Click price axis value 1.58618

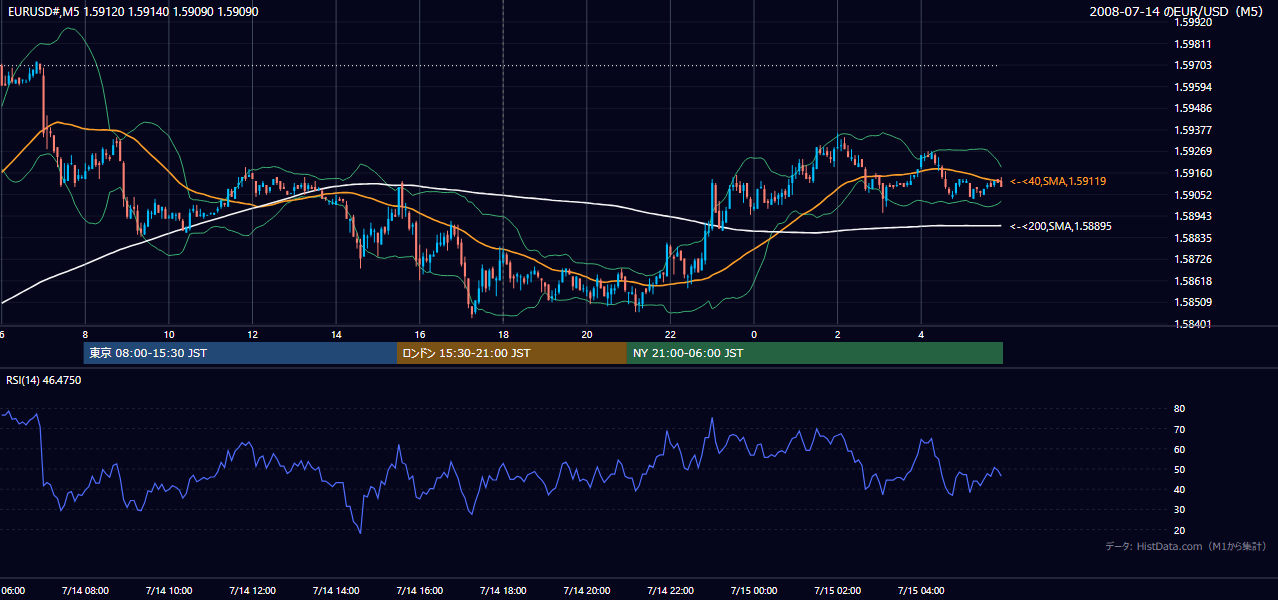(x=1193, y=281)
